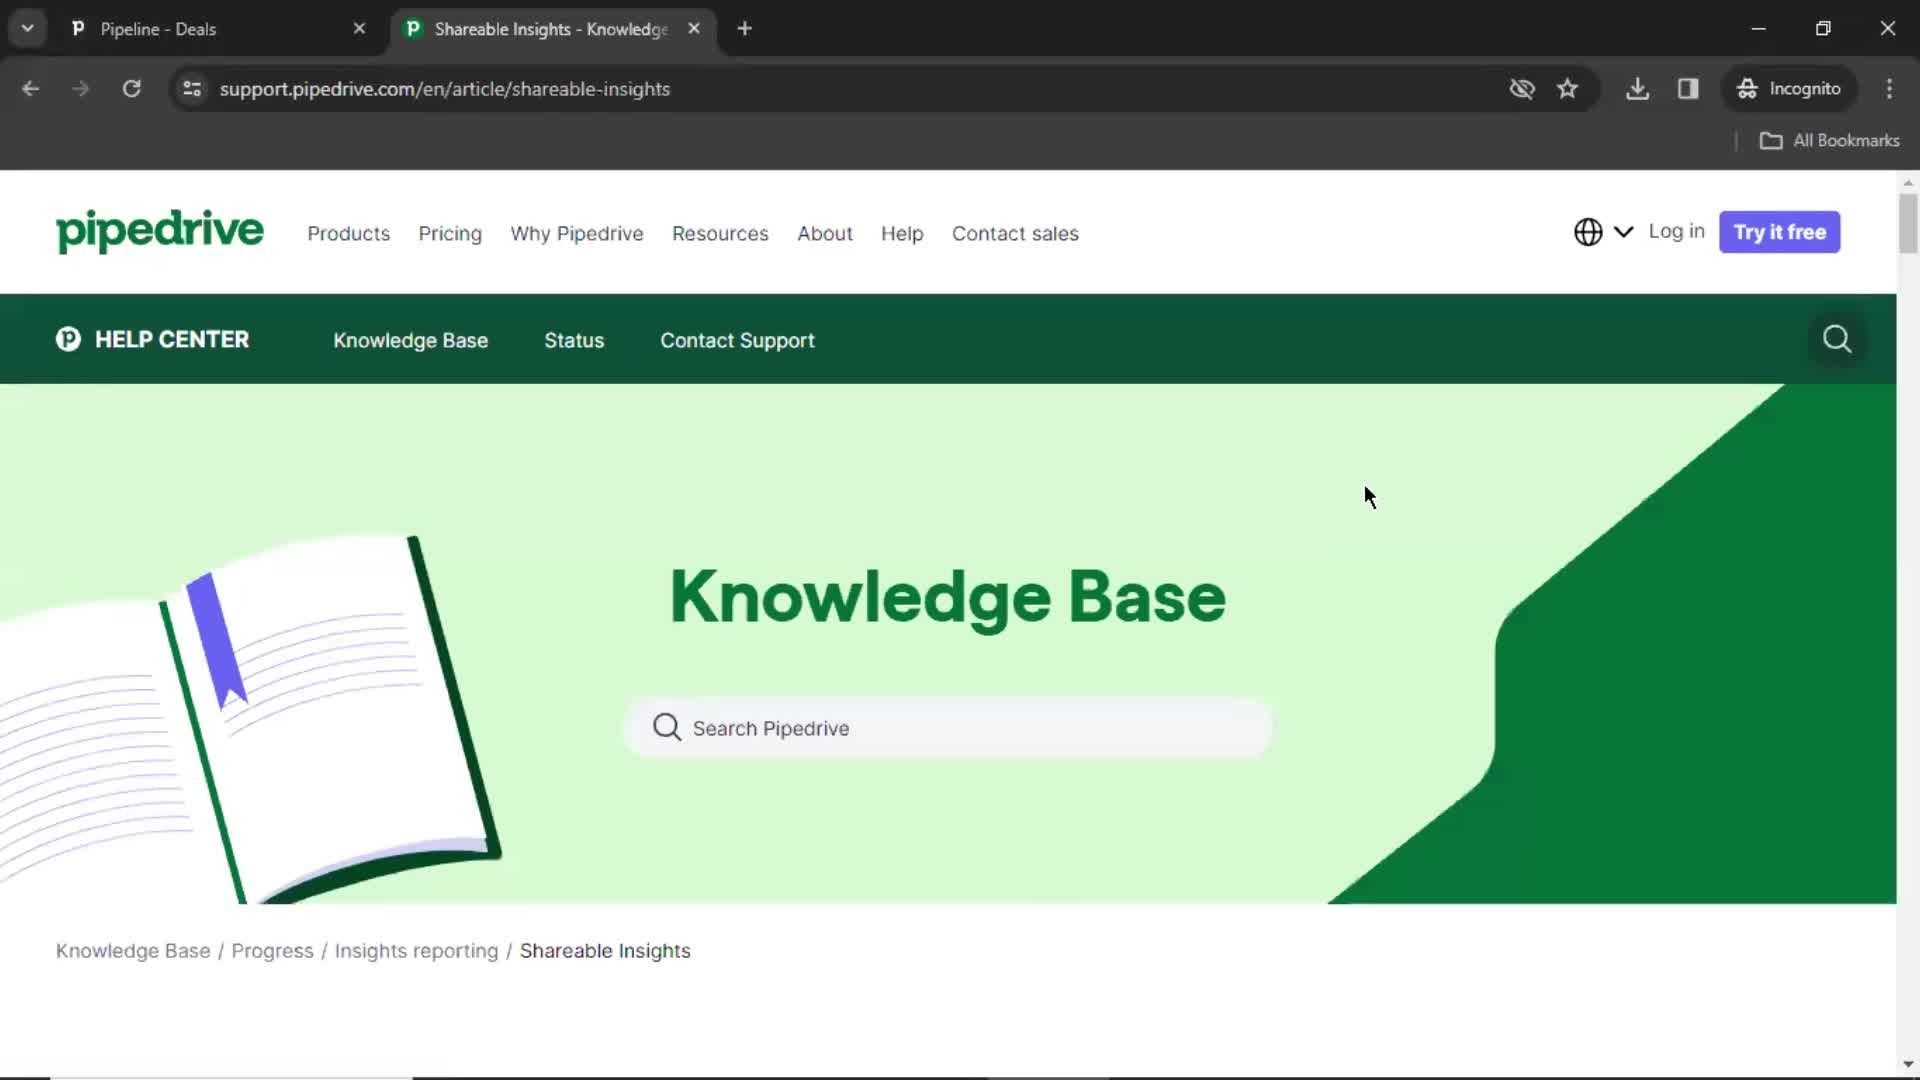The height and width of the screenshot is (1080, 1920).
Task: Click the browser back arrow
Action: (x=31, y=89)
